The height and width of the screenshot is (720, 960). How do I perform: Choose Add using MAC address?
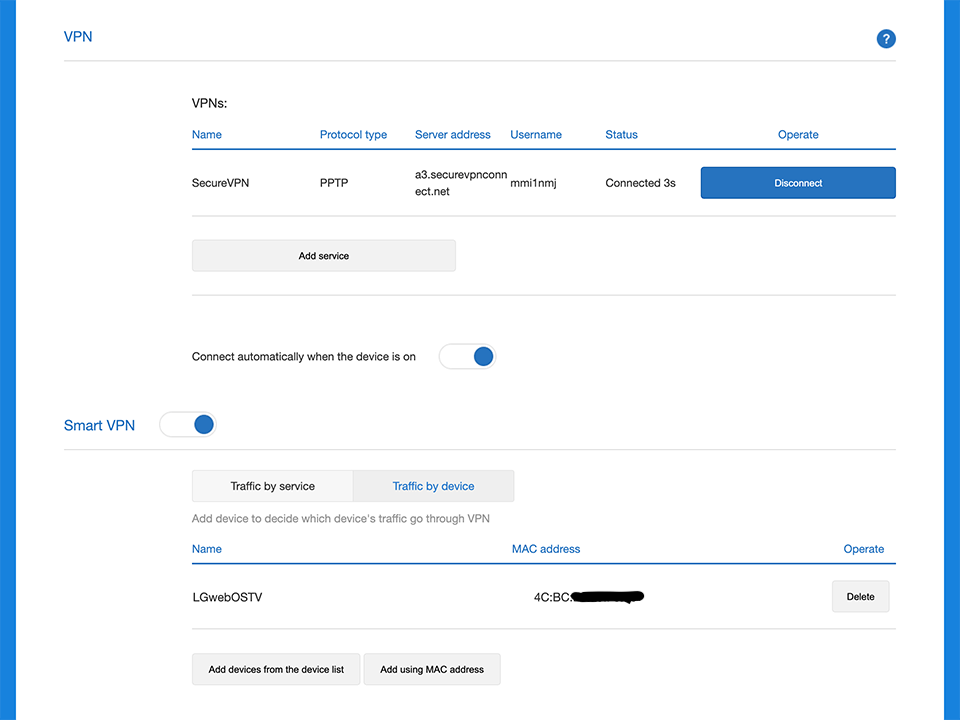click(x=431, y=670)
